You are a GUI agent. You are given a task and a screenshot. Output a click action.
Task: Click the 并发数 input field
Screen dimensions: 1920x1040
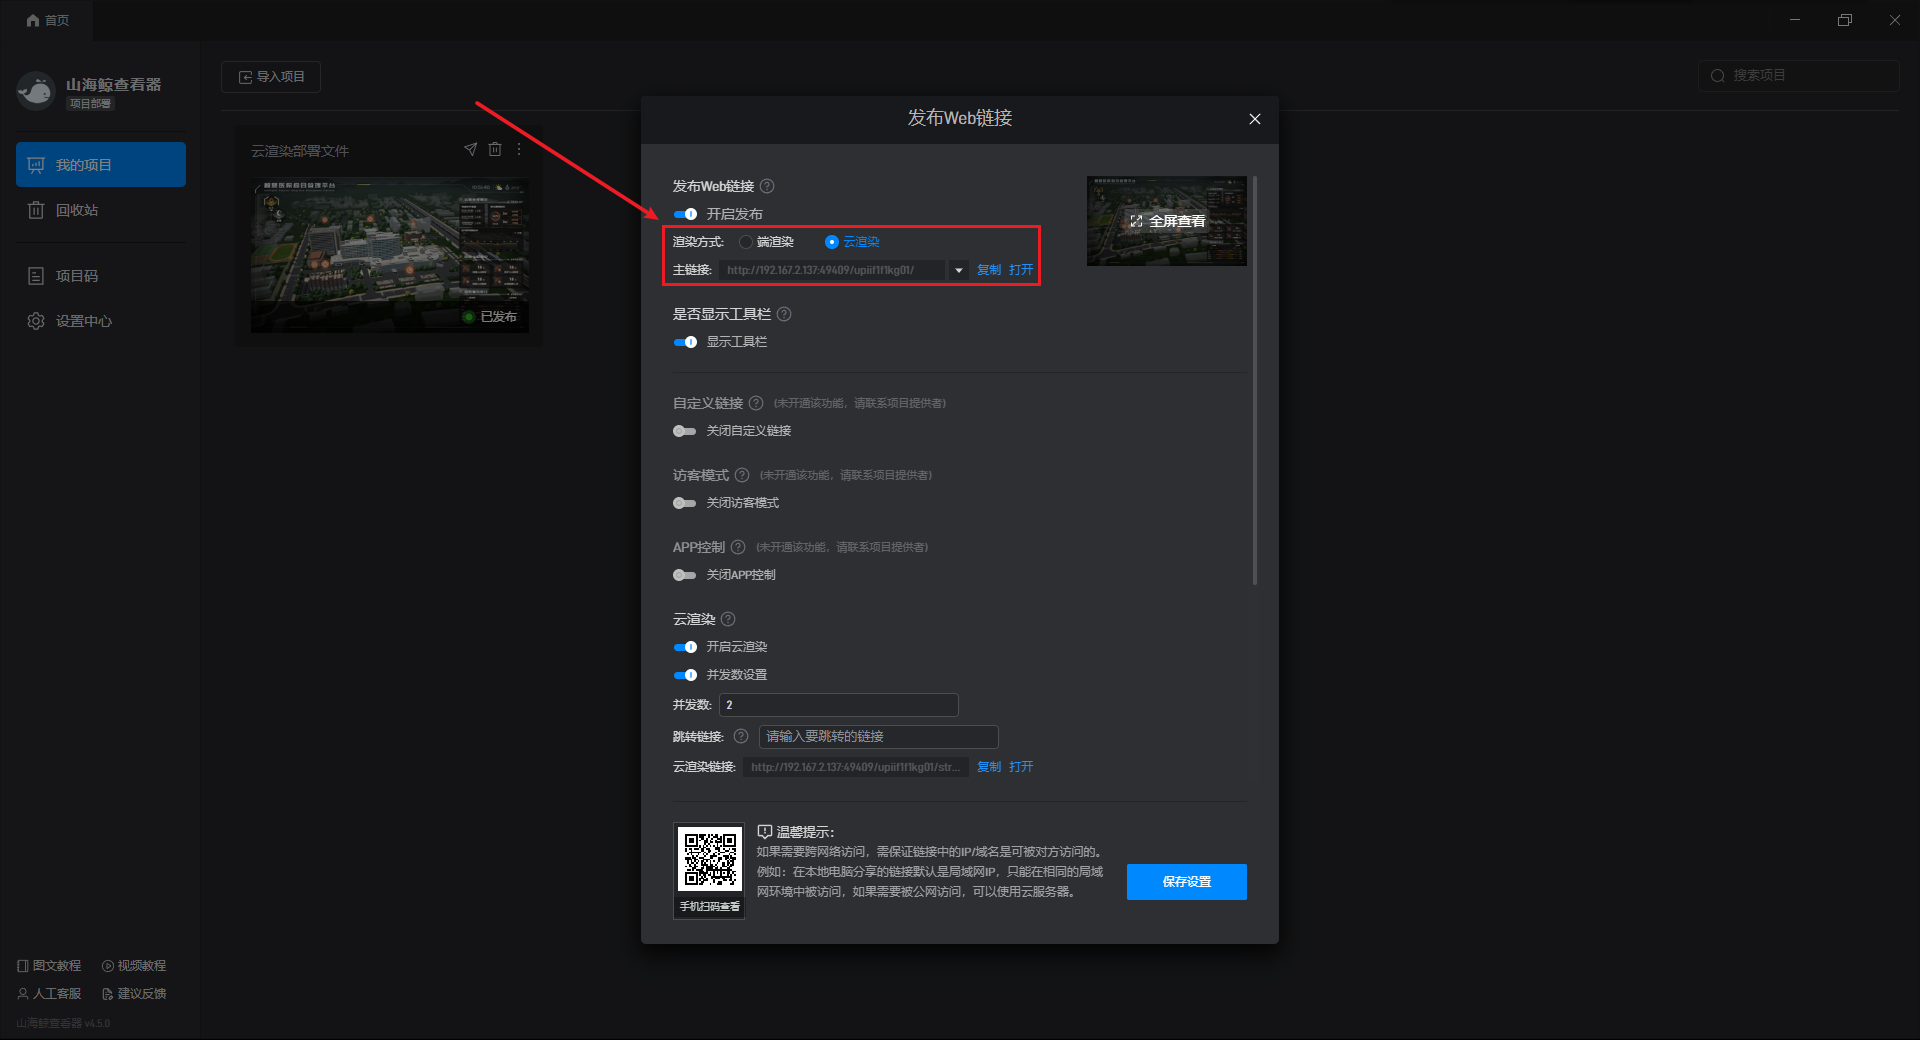[839, 705]
